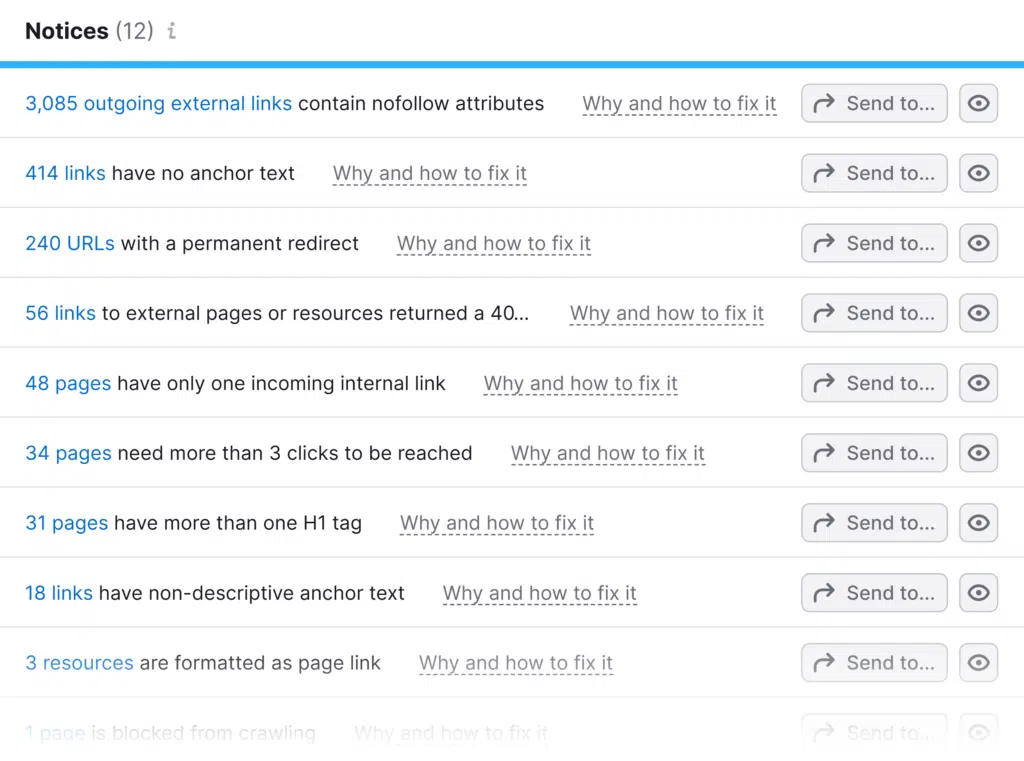The image size is (1024, 761).
Task: Send the 31 pages H1 issue to a tool
Action: [x=874, y=523]
